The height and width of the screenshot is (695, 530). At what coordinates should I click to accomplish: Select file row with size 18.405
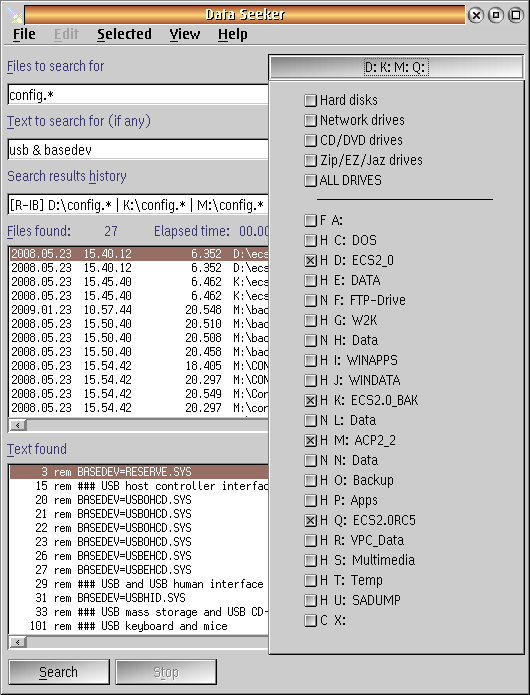139,366
